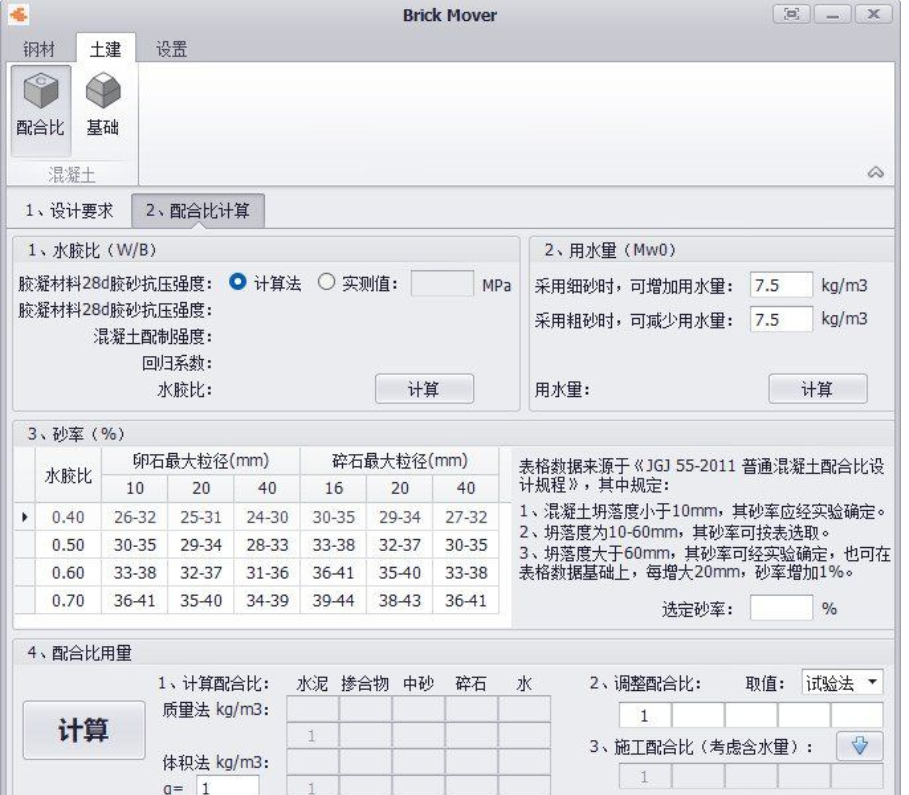
Task: Click the 选定砂率 percentage input field
Action: 781,608
